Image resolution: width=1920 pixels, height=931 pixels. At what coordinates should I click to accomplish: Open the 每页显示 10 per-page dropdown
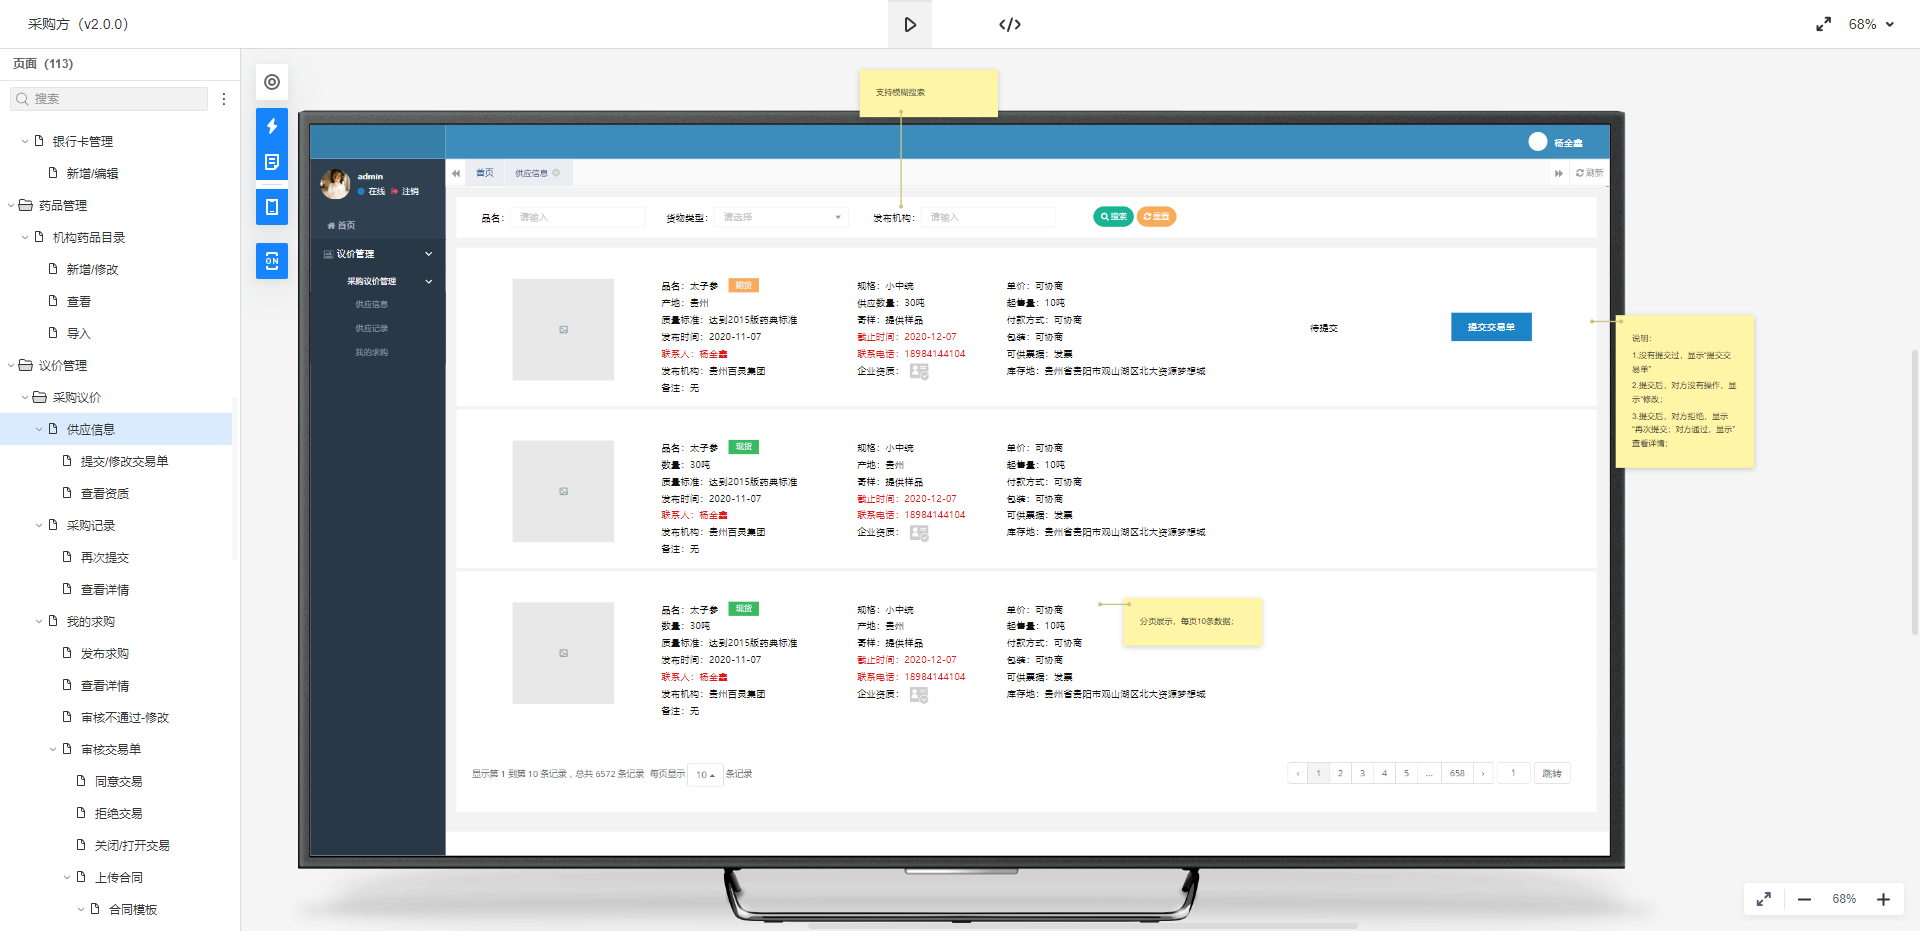tap(705, 774)
